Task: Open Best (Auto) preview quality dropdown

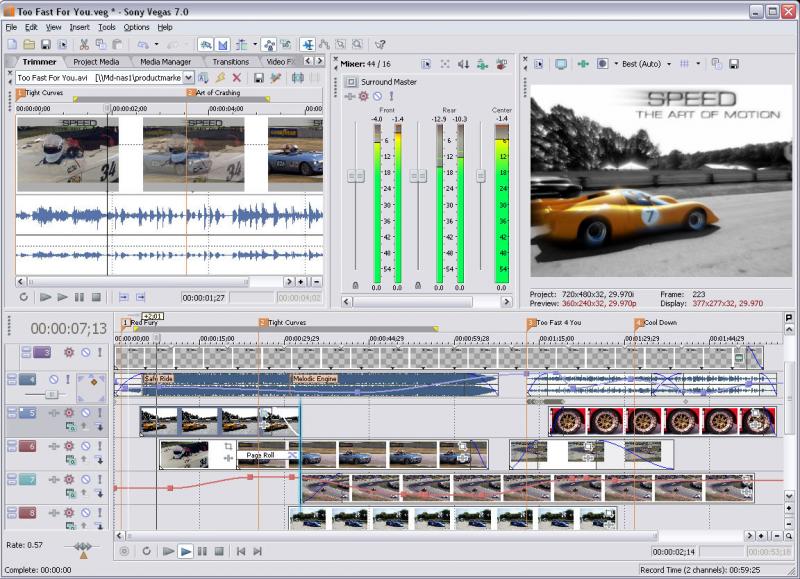Action: [x=669, y=64]
